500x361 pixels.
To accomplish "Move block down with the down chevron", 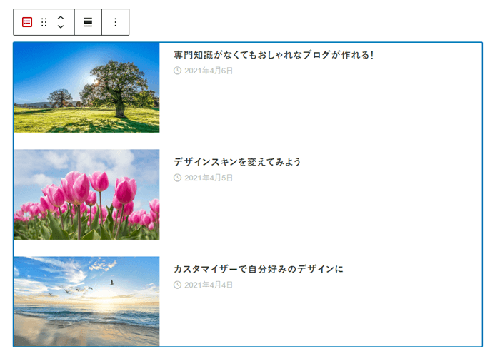I will (61, 26).
